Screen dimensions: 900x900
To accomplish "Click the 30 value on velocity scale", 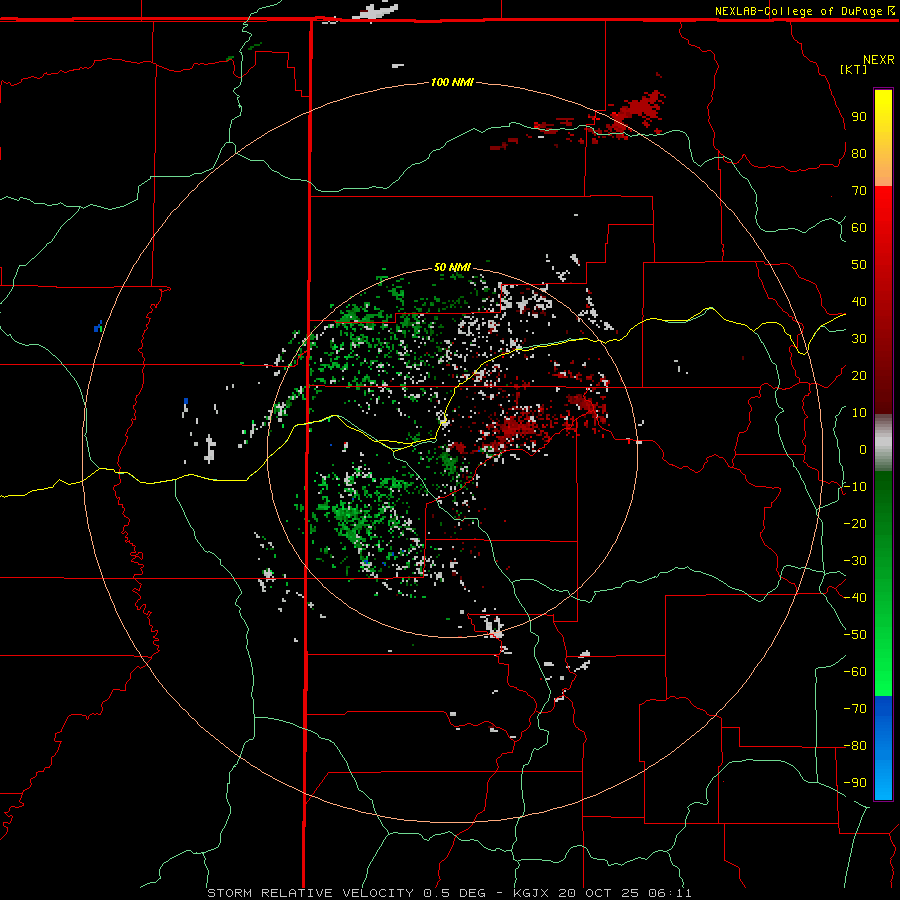I will (859, 339).
